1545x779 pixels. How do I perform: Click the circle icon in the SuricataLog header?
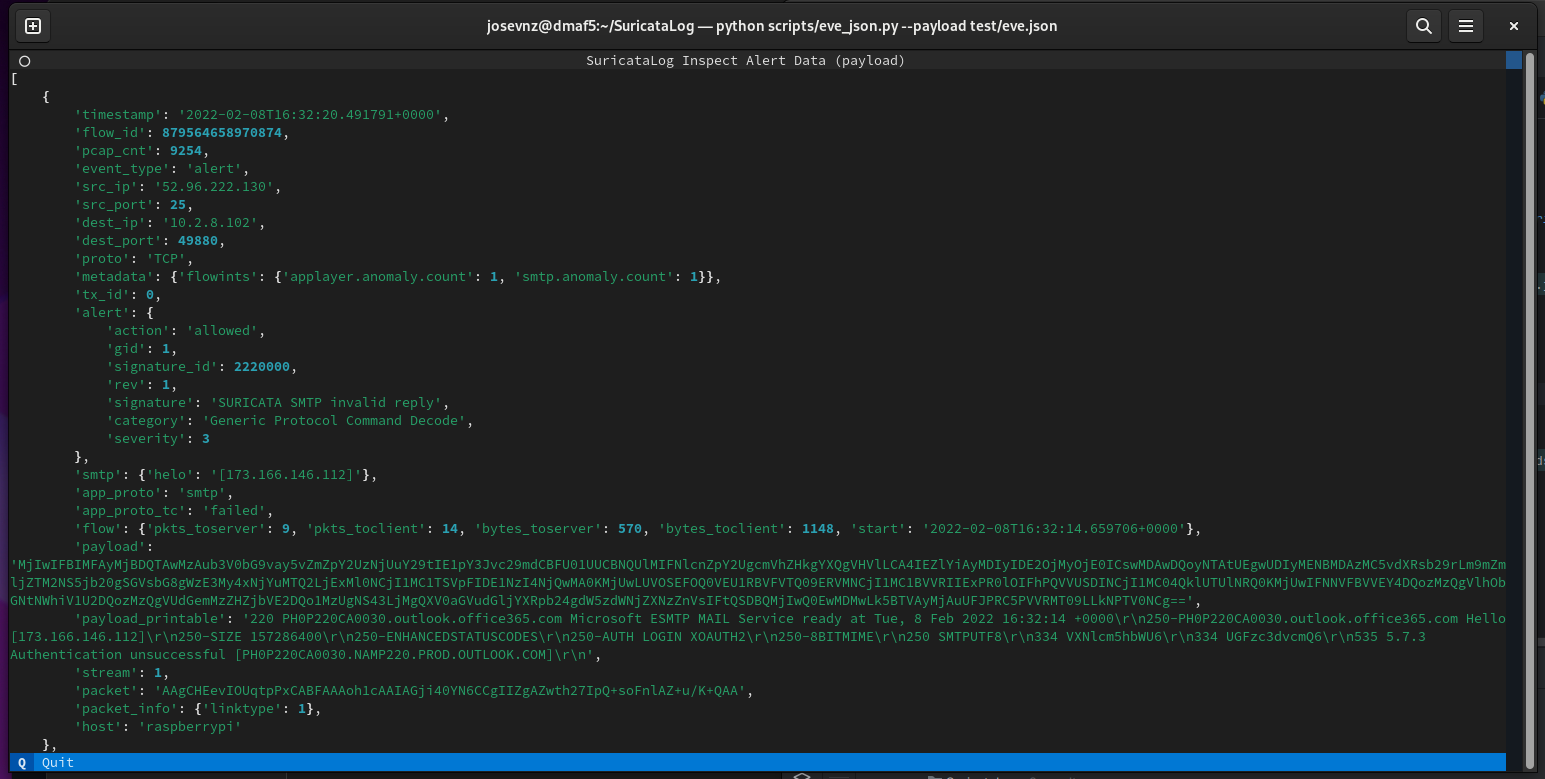(x=24, y=61)
